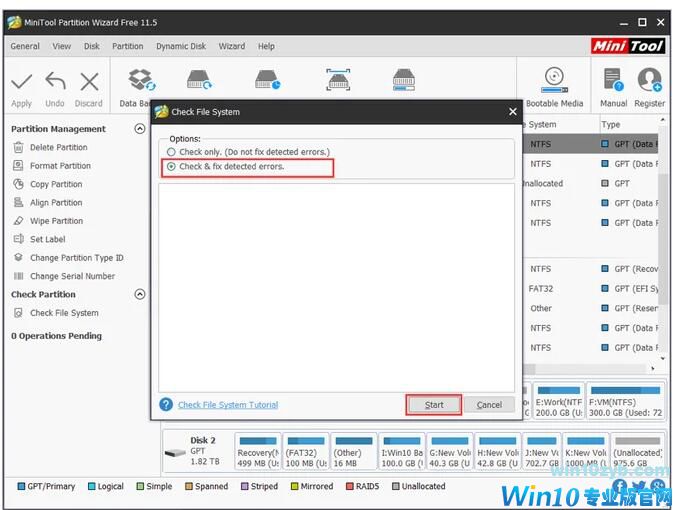The width and height of the screenshot is (678, 510).
Task: Select the Other 16 MB partition block
Action: click(x=354, y=452)
